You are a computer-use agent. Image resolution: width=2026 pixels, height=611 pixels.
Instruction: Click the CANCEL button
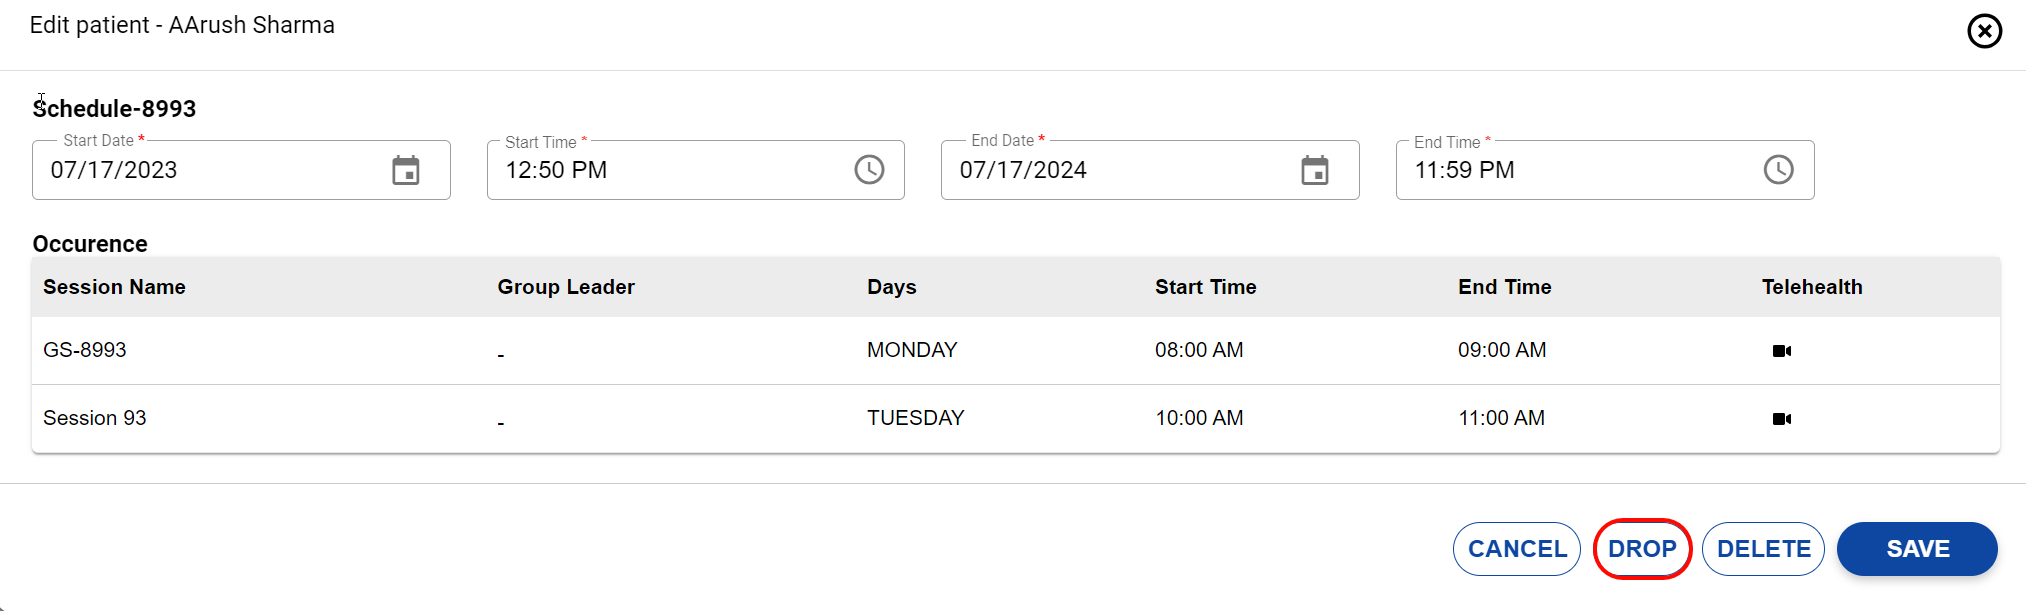[1516, 549]
